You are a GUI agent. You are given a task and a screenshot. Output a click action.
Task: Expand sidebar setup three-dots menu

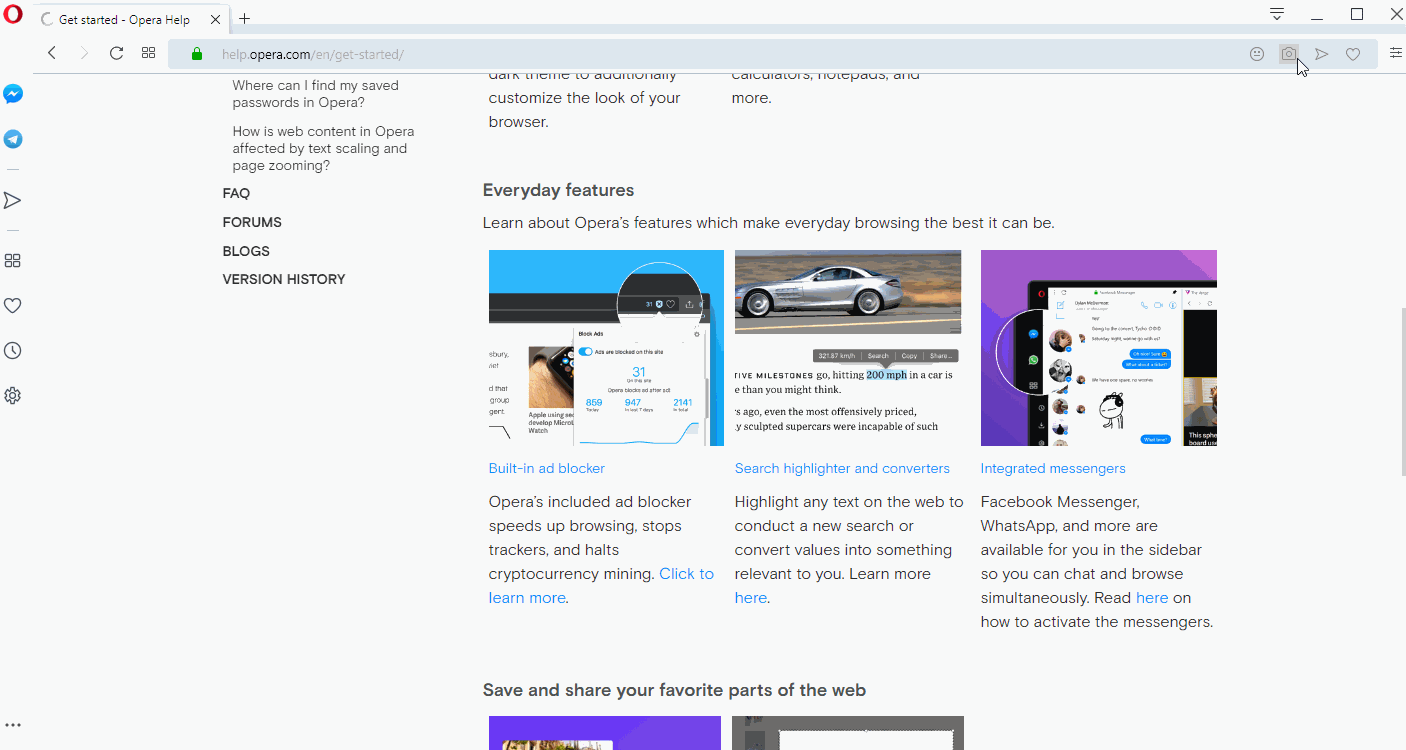coord(13,726)
